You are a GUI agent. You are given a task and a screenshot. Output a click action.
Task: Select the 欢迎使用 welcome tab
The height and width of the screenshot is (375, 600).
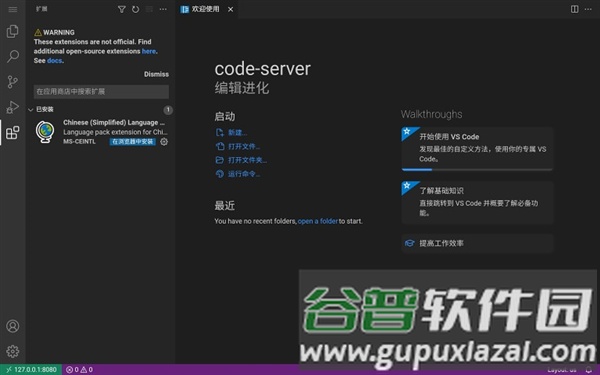click(207, 9)
